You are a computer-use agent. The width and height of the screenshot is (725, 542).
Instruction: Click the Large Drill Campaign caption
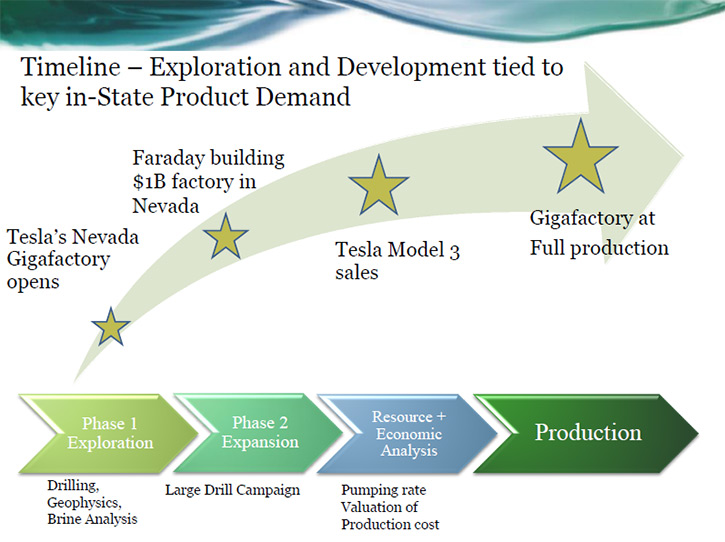pos(233,490)
